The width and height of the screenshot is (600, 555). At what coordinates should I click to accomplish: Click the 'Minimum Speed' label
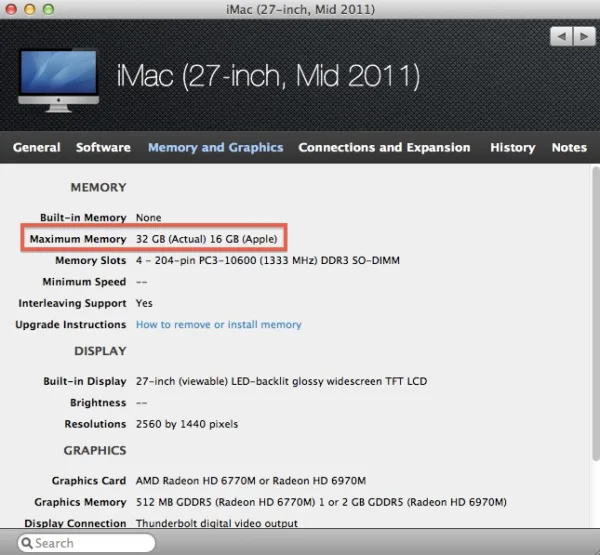(84, 282)
